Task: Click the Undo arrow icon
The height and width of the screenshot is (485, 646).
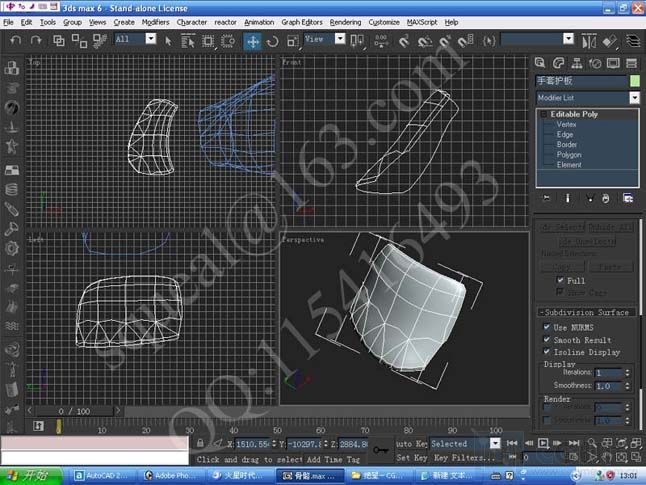Action: [15, 40]
